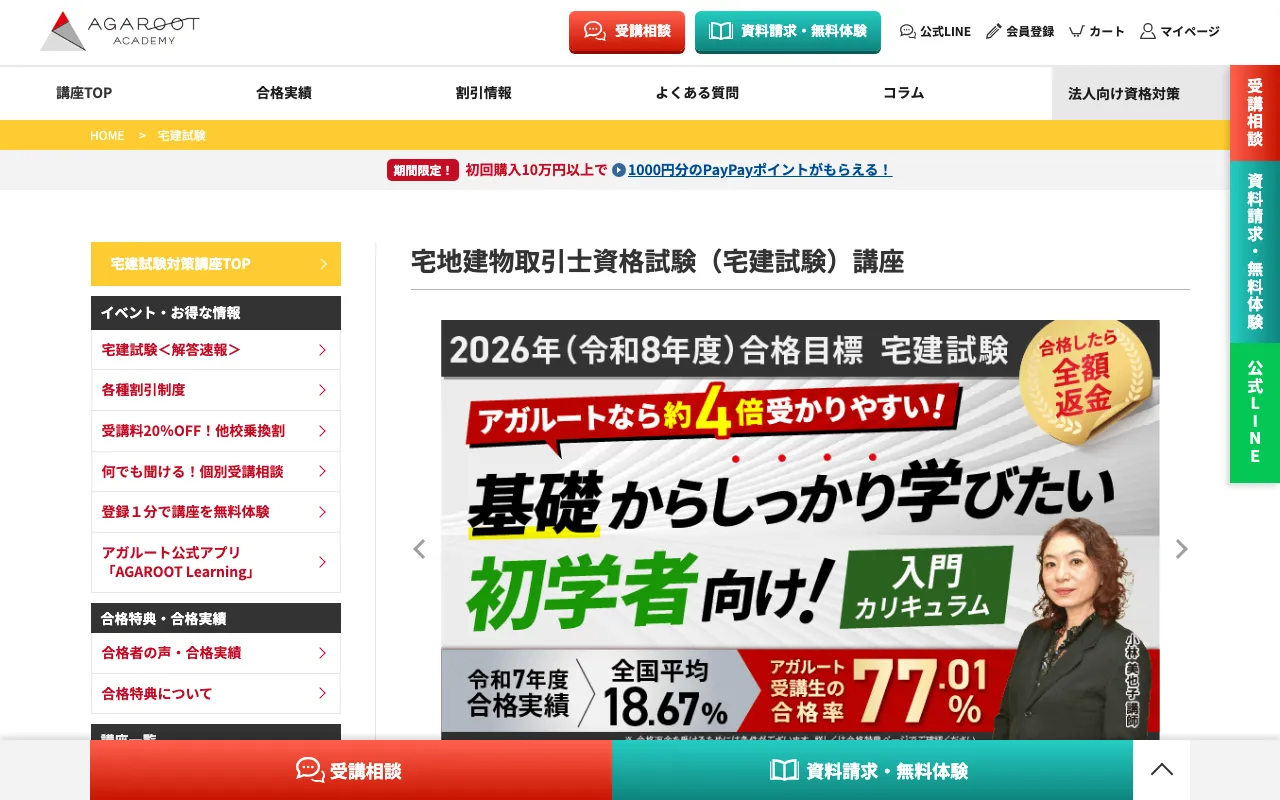
Task: Show previous carousel slide
Action: [x=420, y=549]
